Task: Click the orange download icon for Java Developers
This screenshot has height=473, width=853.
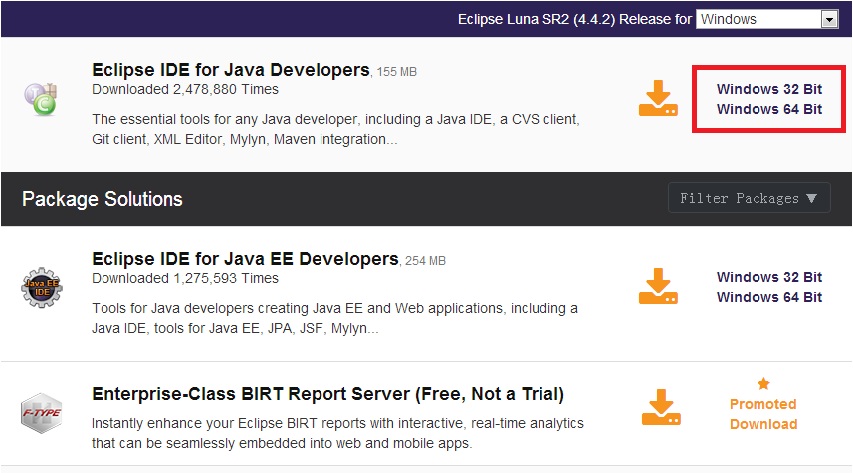Action: (658, 99)
